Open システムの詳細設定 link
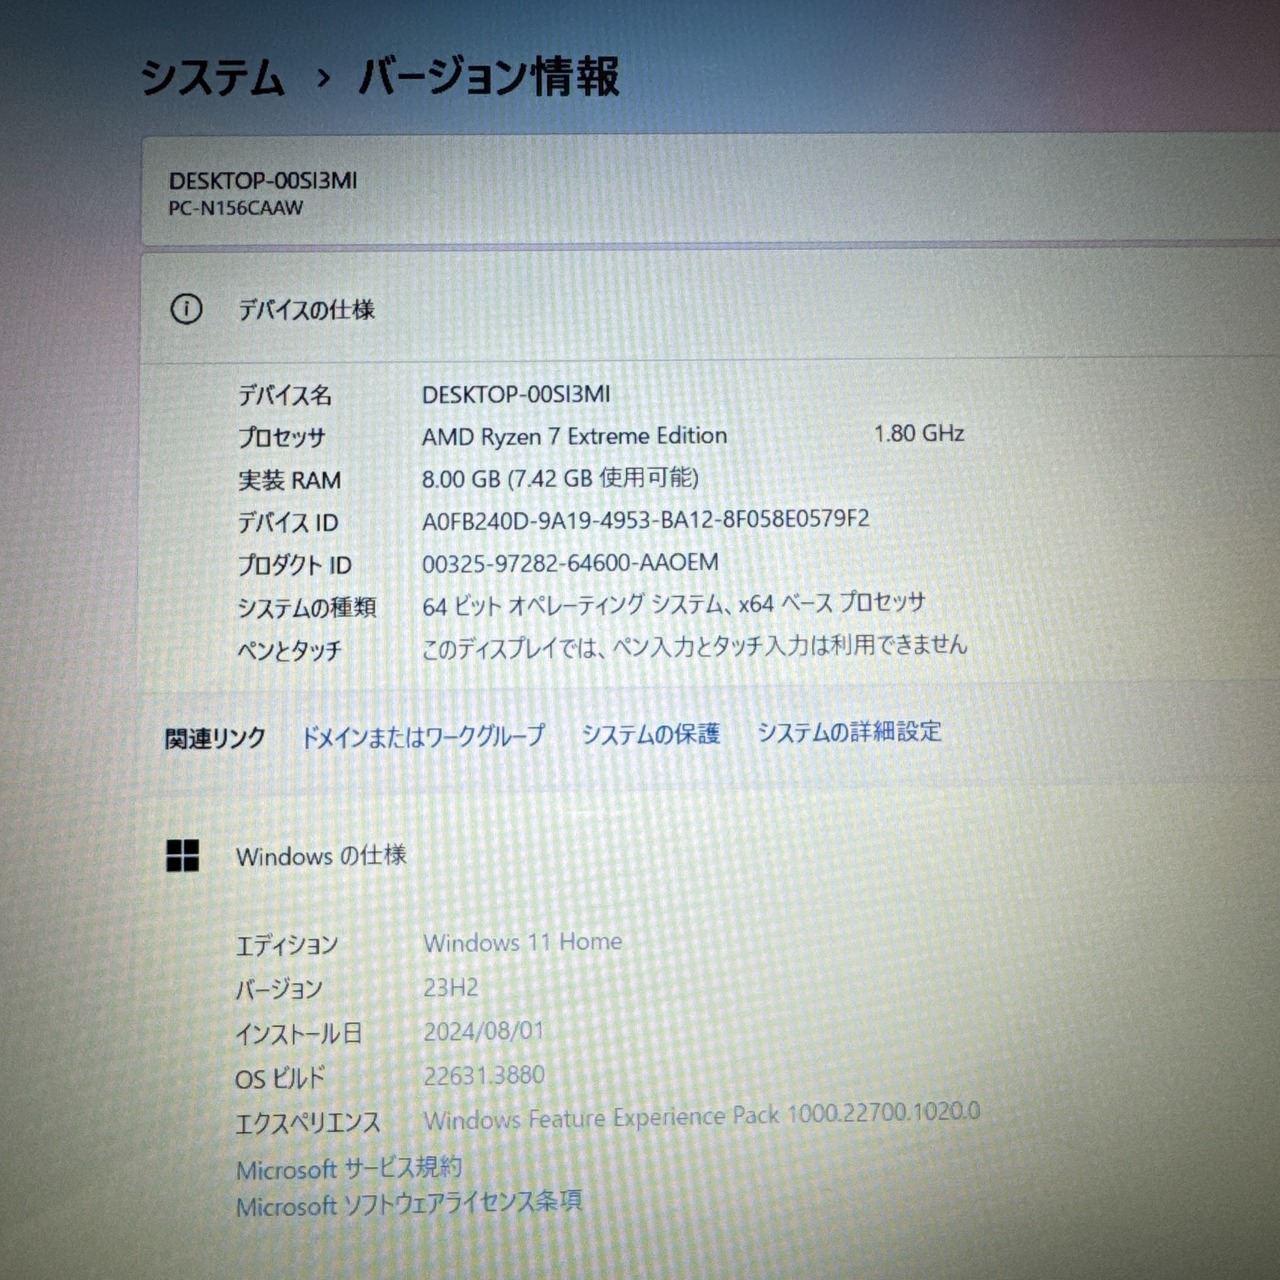 [849, 732]
